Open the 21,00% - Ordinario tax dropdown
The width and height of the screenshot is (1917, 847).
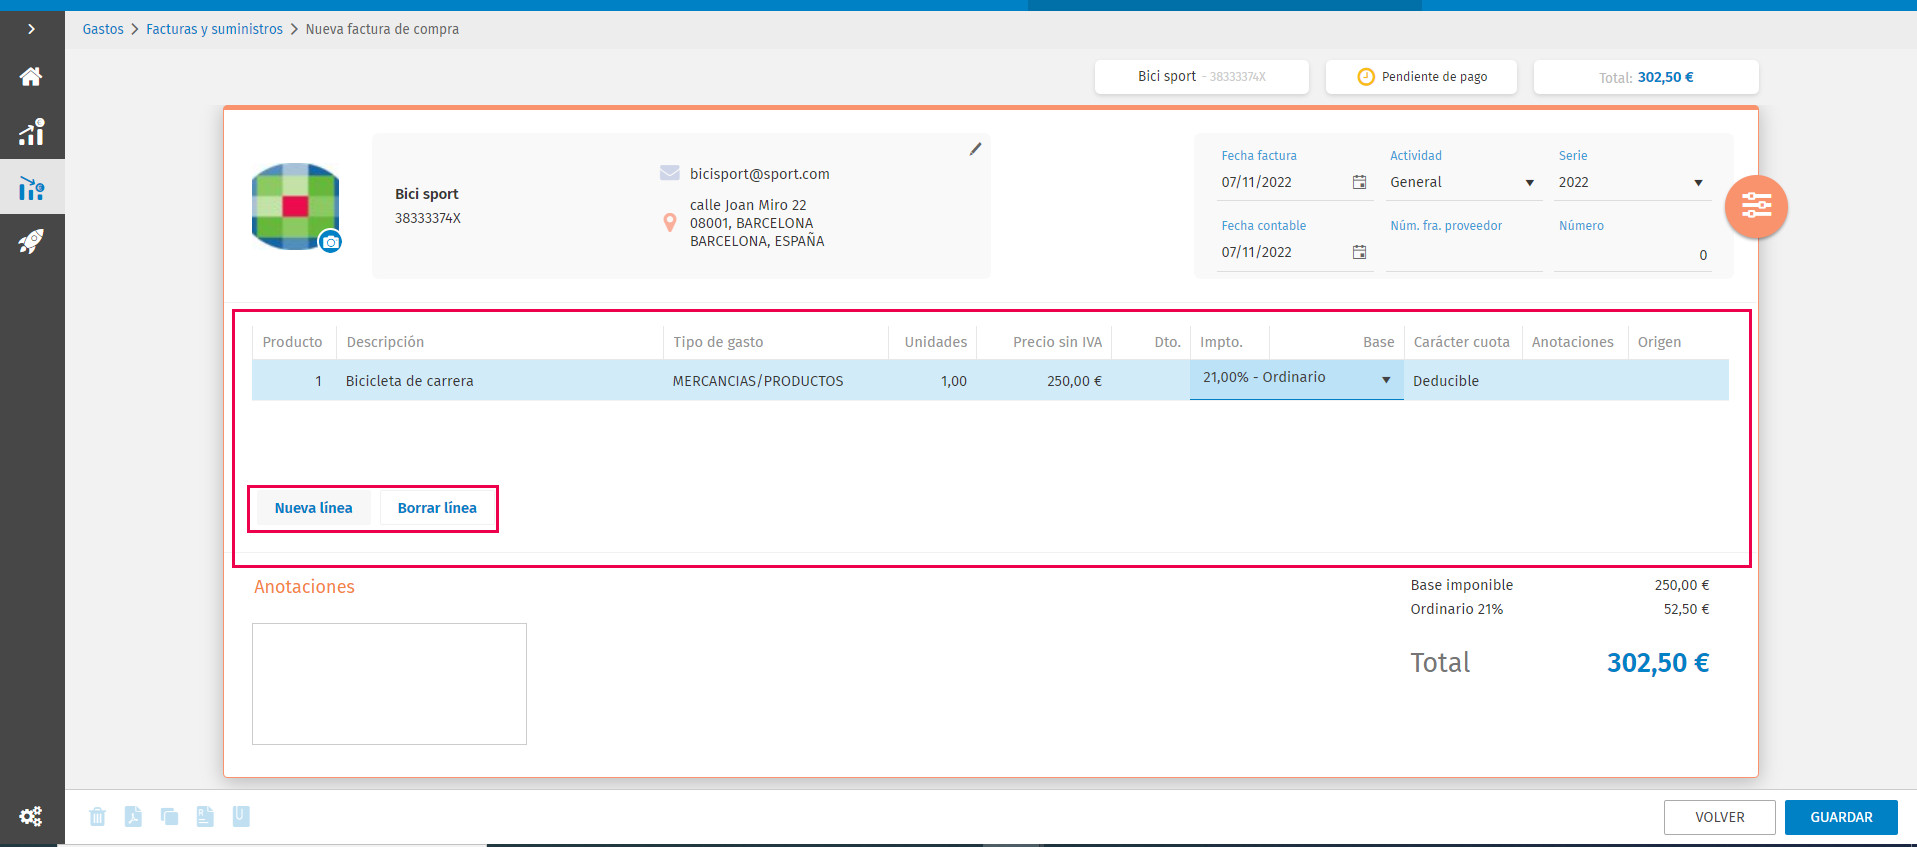(1296, 378)
